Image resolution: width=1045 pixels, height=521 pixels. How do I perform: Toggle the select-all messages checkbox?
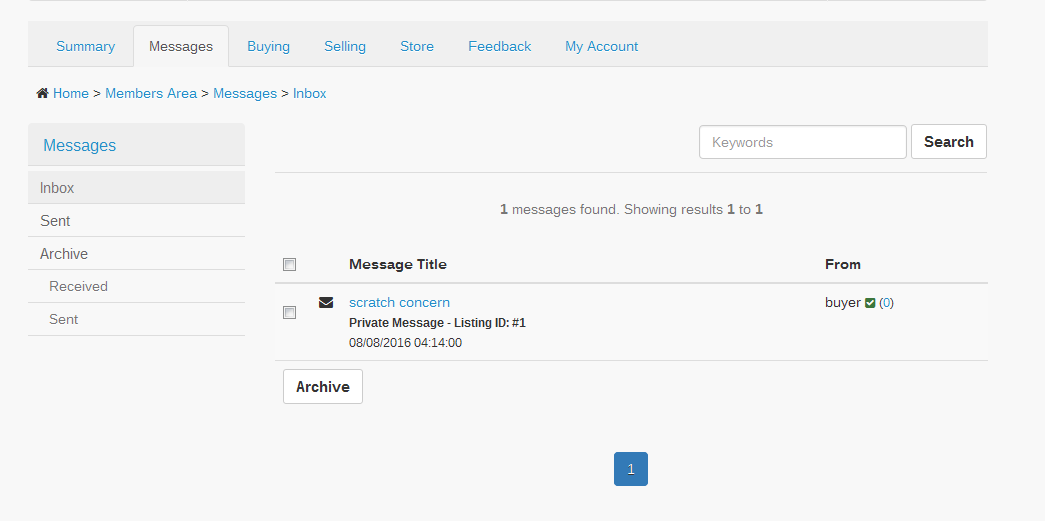click(x=290, y=265)
